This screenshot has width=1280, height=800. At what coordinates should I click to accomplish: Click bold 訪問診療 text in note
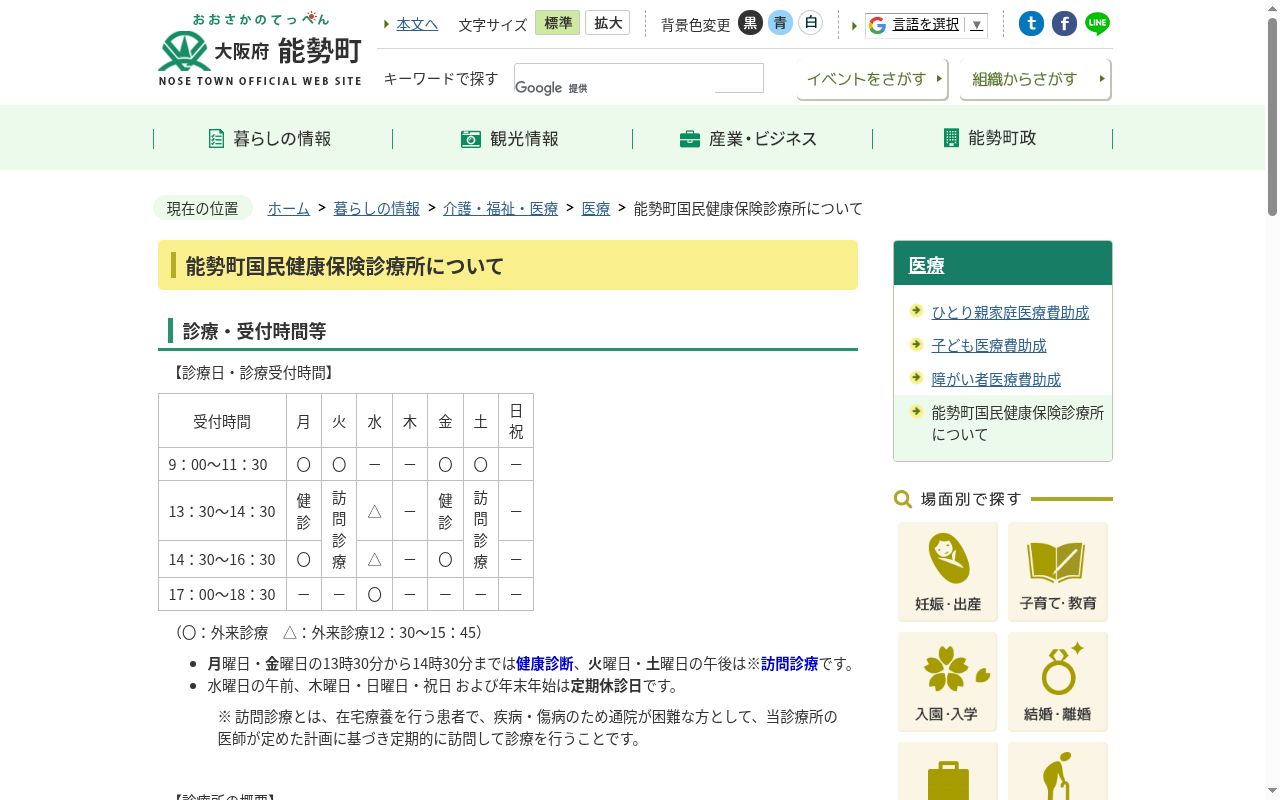pyautogui.click(x=790, y=663)
